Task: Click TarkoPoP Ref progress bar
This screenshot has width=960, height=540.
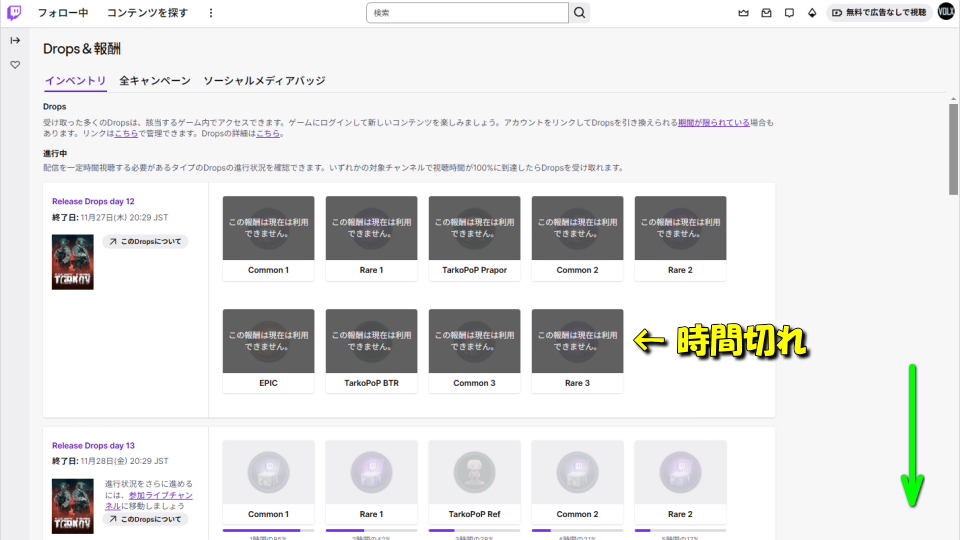Action: 474,530
